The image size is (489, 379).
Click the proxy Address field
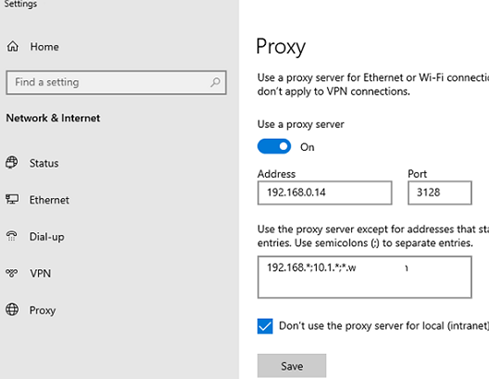[x=325, y=193]
